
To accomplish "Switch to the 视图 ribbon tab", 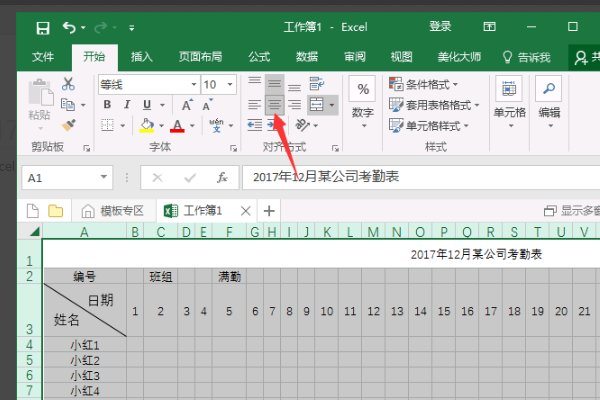I will [401, 57].
